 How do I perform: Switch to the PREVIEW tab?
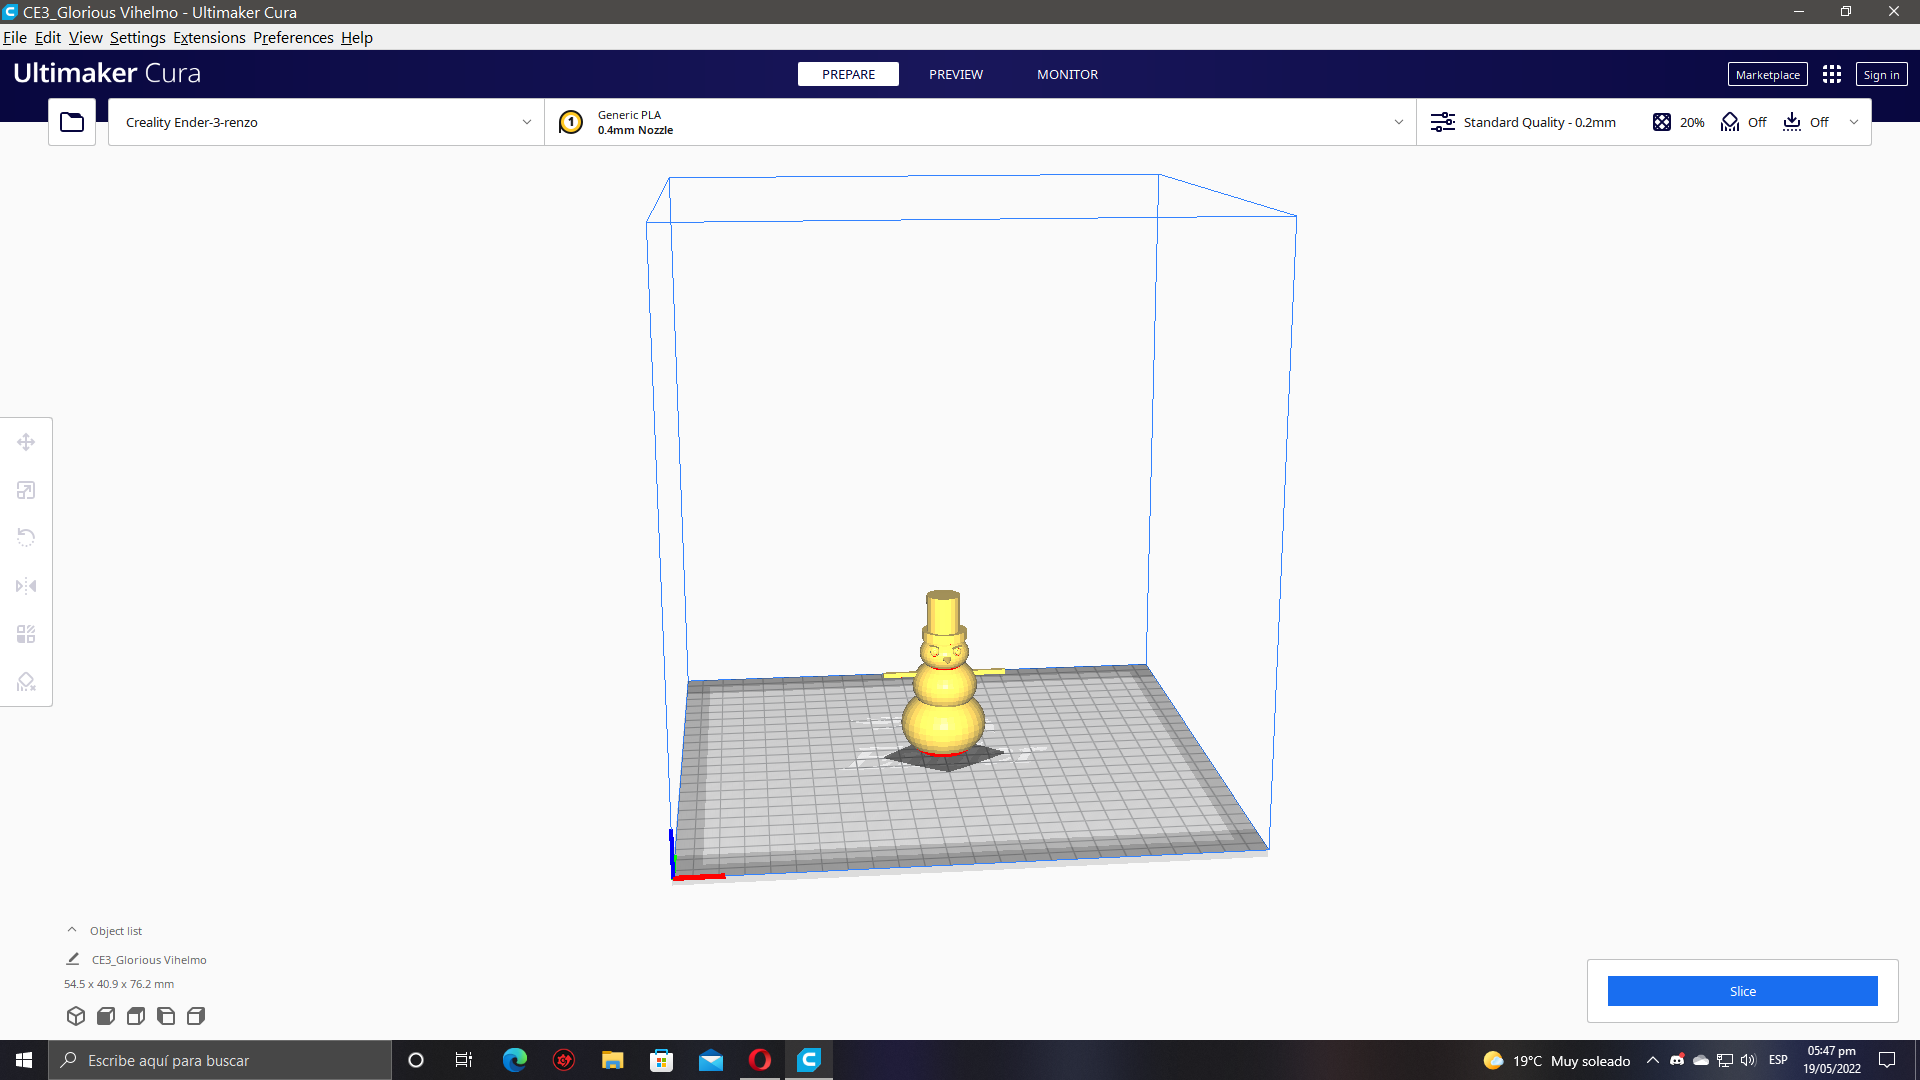pyautogui.click(x=955, y=75)
